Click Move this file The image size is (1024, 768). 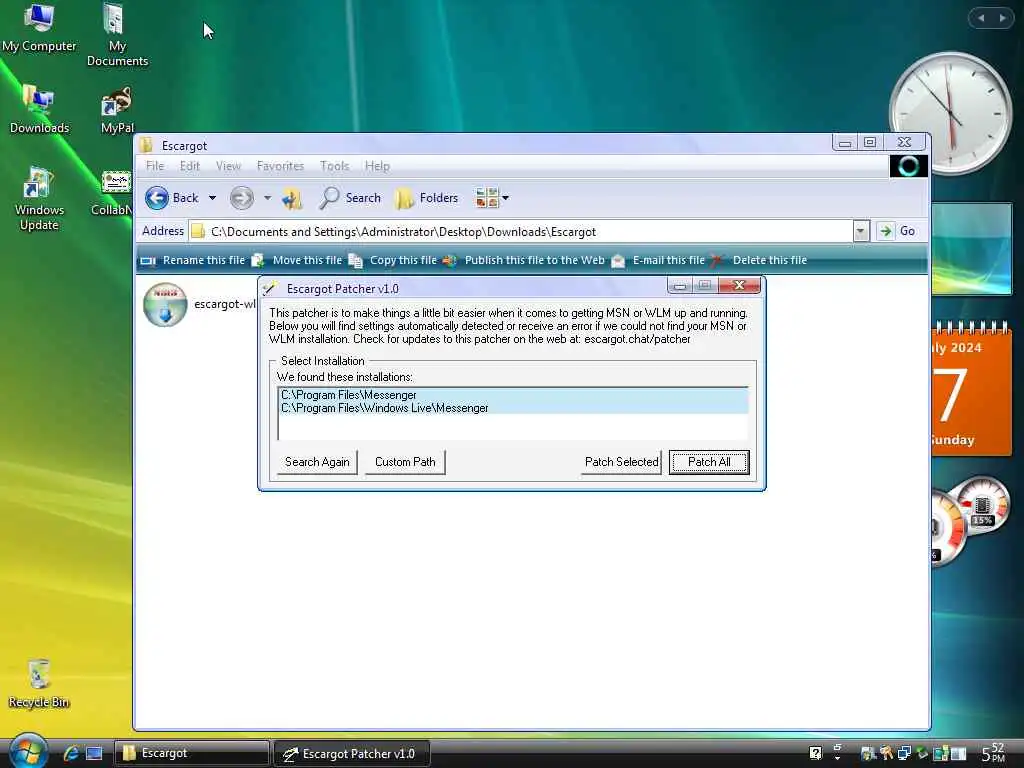pos(297,260)
